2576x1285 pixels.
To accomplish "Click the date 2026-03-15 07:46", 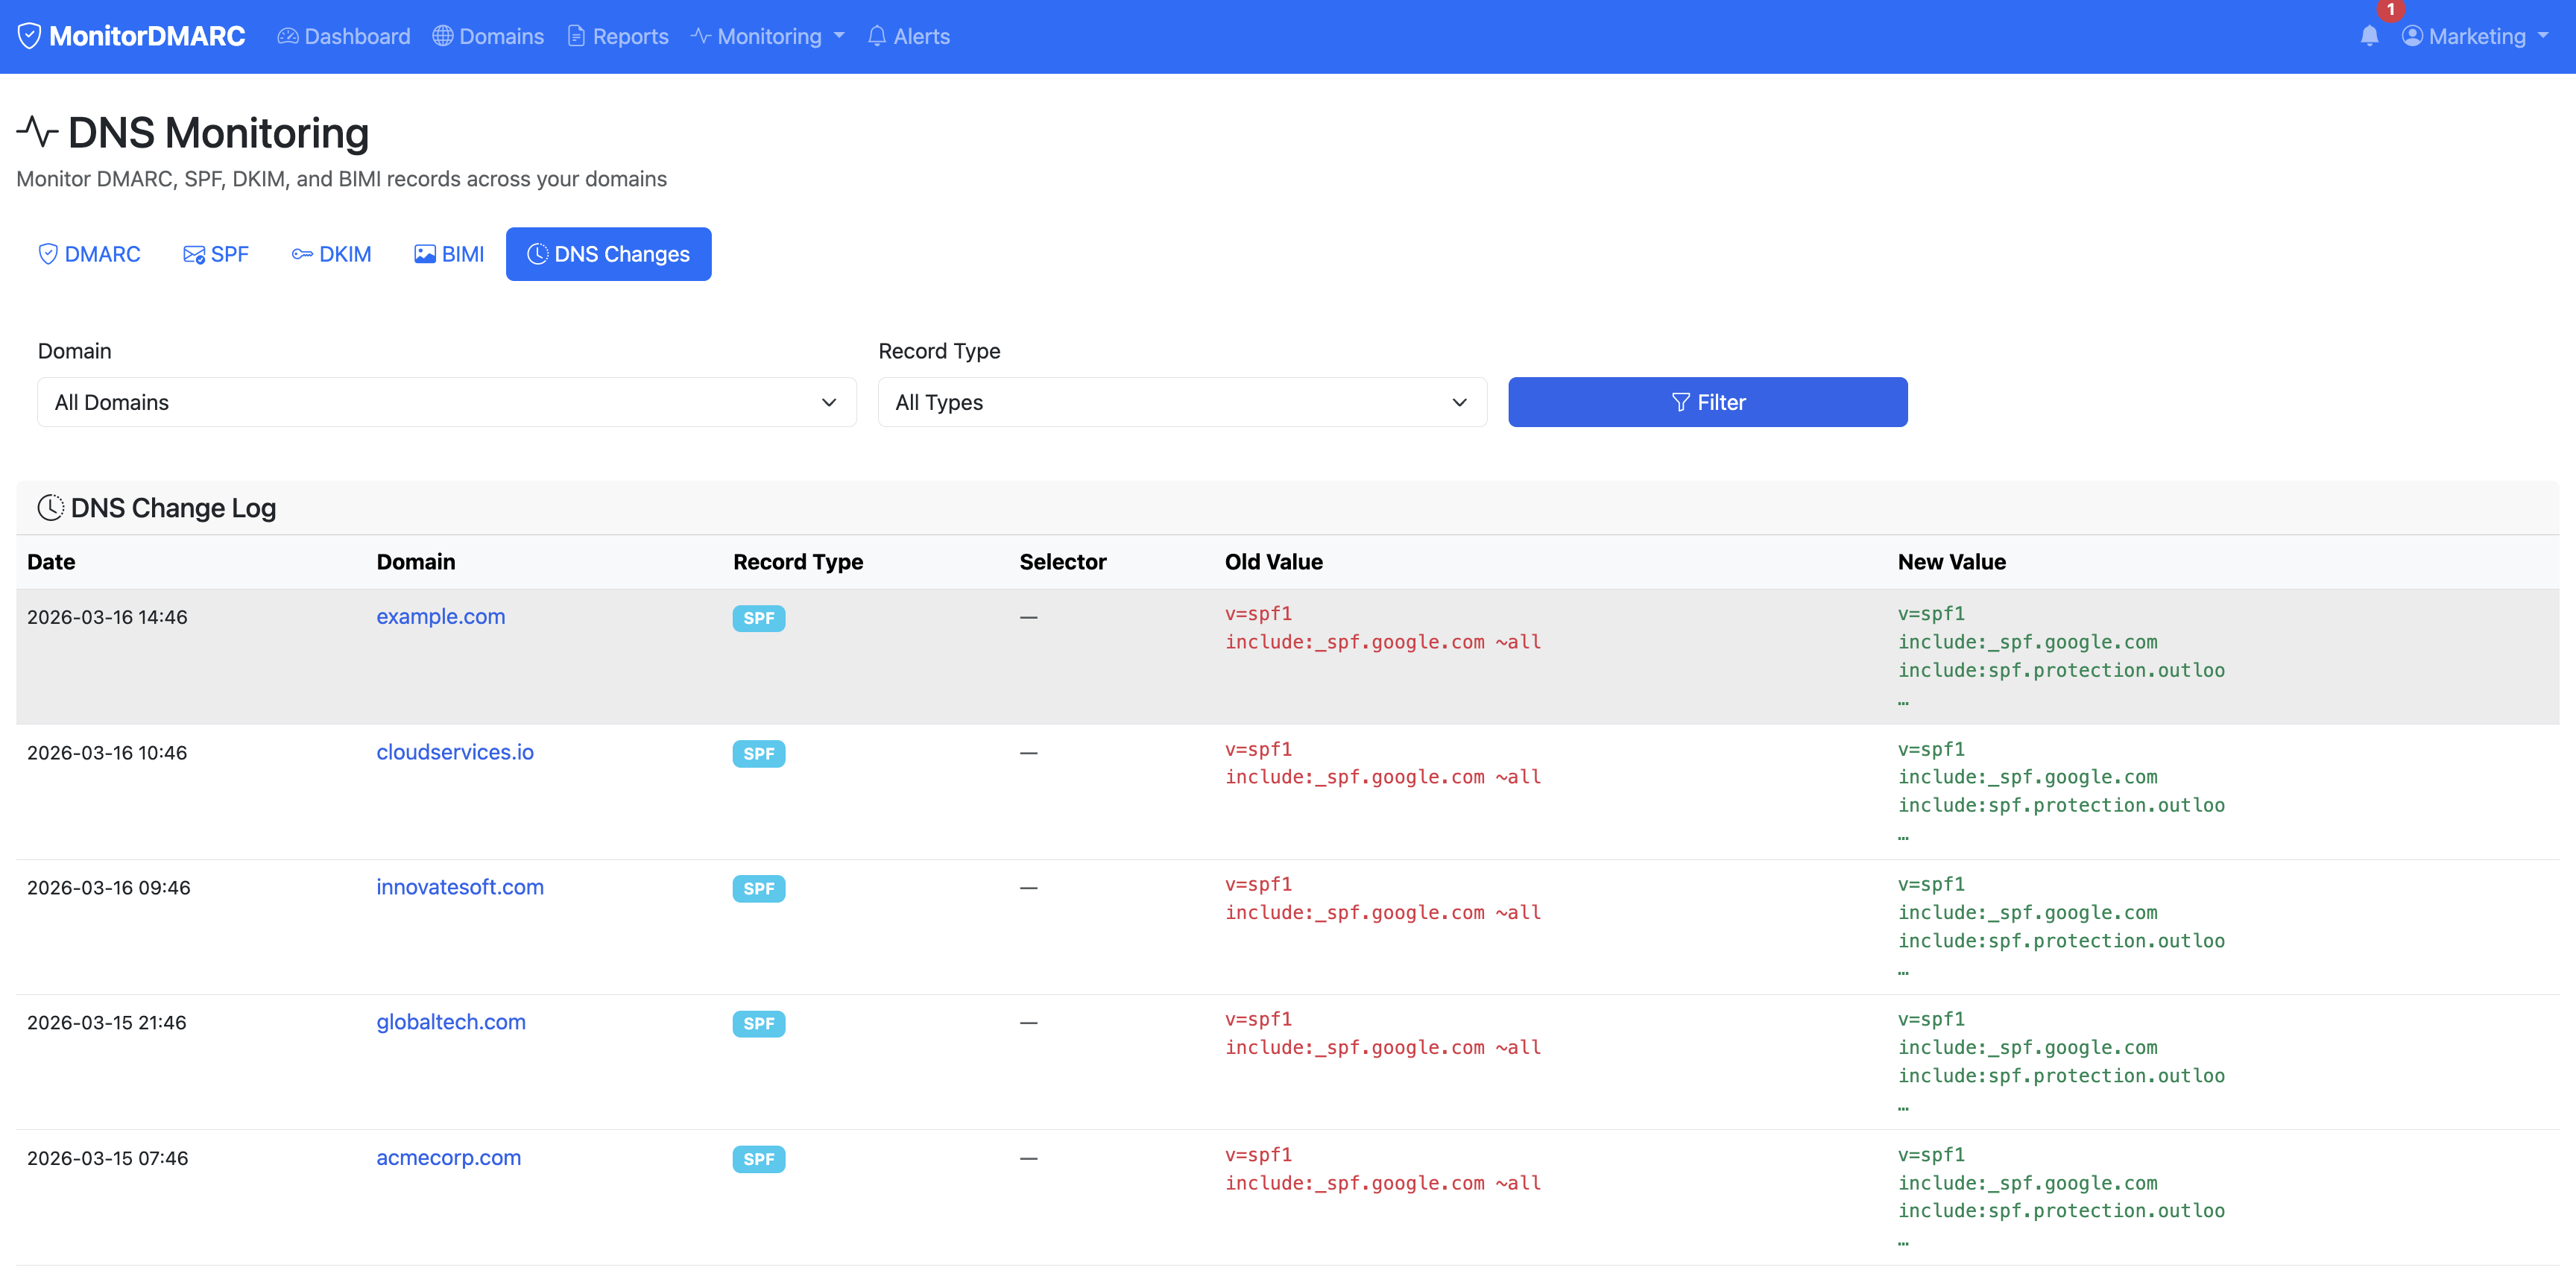I will [x=108, y=1158].
